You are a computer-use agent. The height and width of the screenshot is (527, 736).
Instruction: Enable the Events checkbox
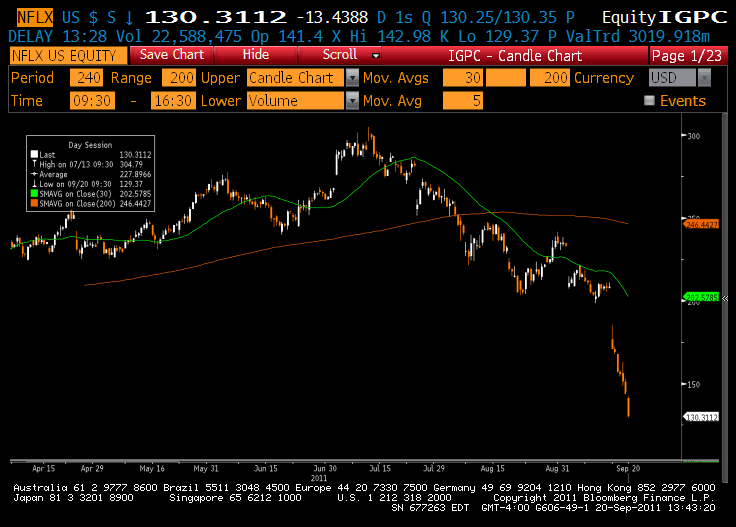pos(649,100)
